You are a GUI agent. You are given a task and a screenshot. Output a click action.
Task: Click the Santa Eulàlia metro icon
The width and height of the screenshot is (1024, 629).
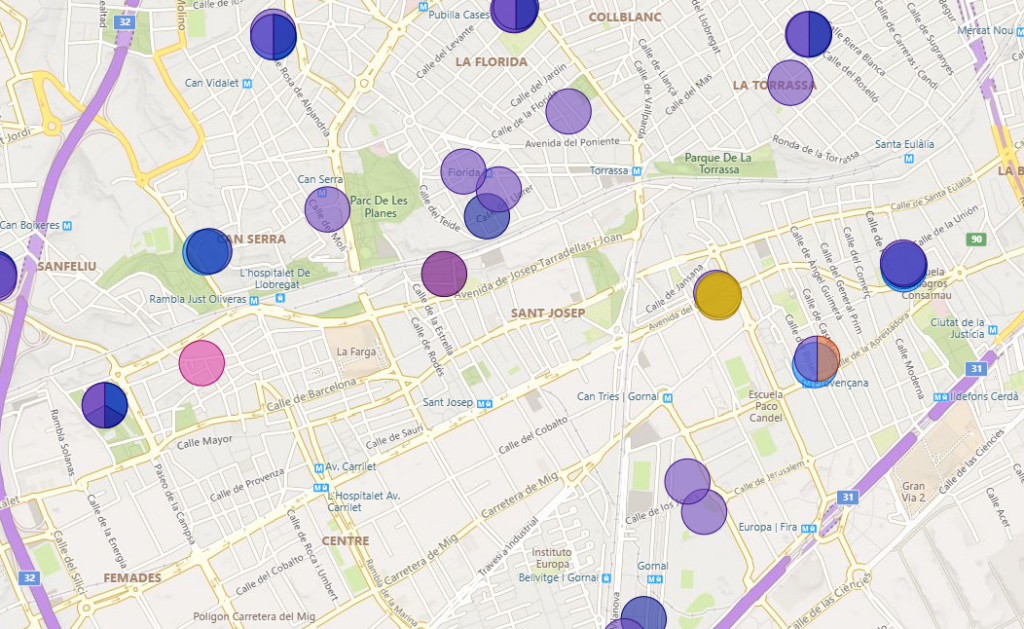(x=908, y=158)
